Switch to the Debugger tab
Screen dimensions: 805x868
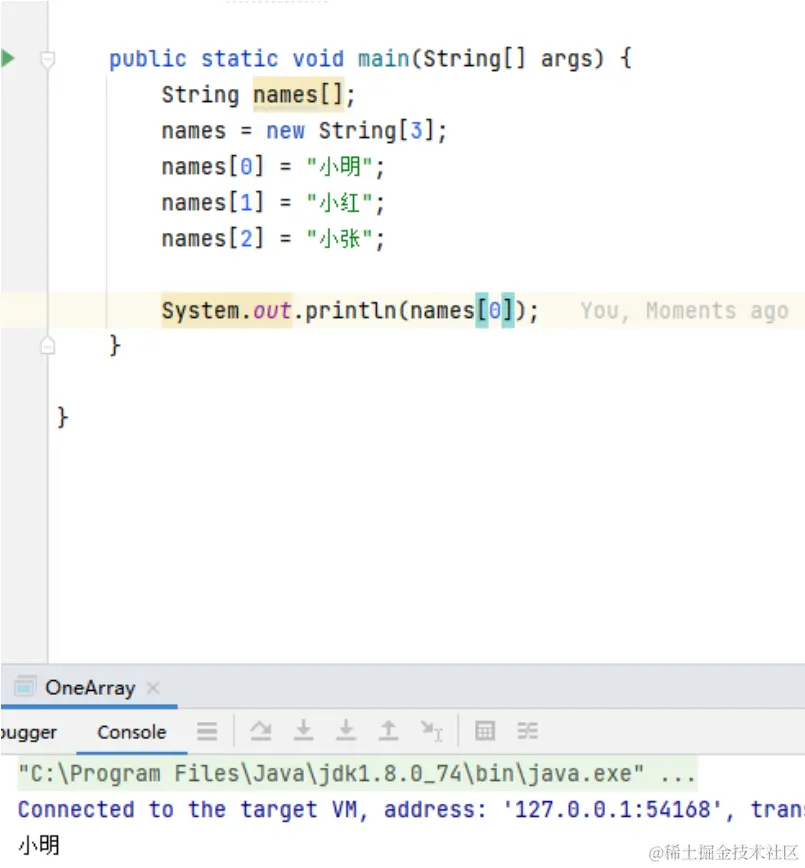(x=28, y=732)
